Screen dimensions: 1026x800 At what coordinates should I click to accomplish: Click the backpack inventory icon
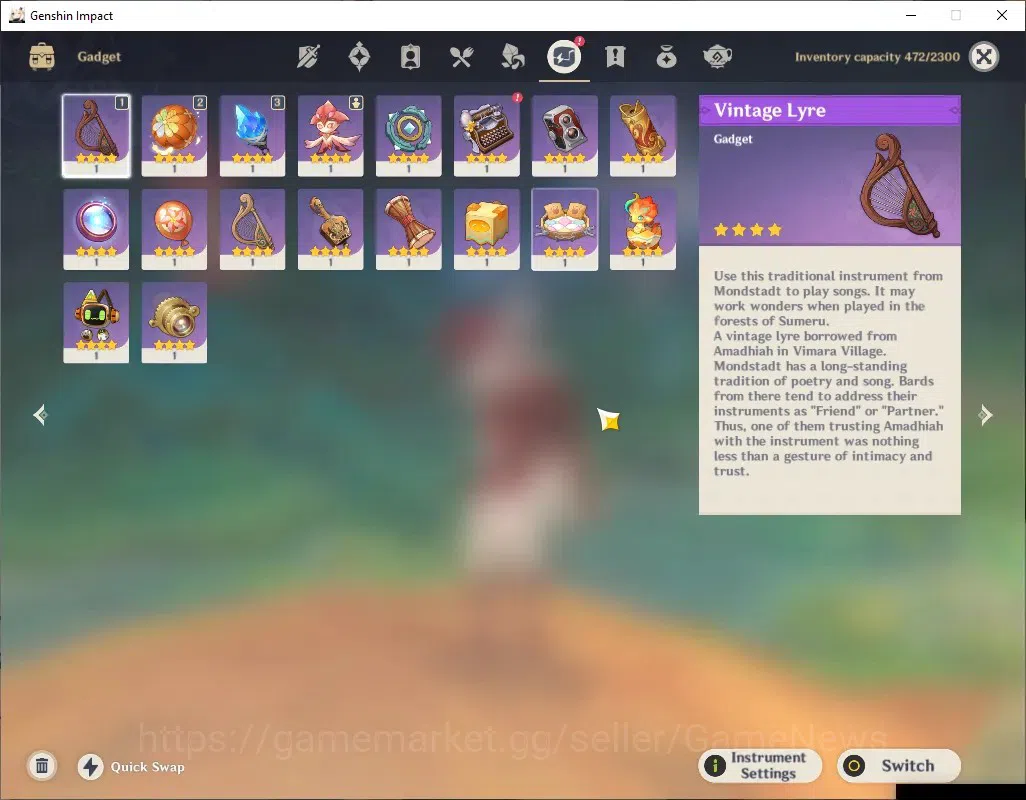pyautogui.click(x=42, y=57)
